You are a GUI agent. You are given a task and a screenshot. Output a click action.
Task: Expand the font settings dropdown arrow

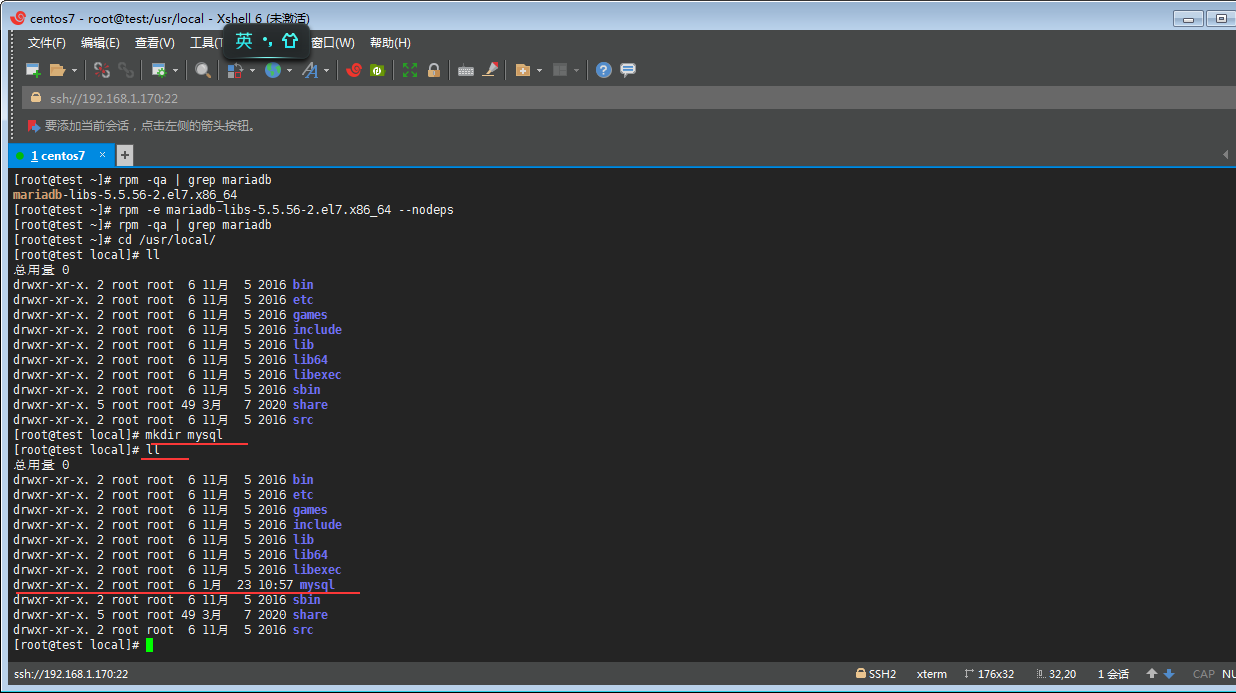point(326,70)
